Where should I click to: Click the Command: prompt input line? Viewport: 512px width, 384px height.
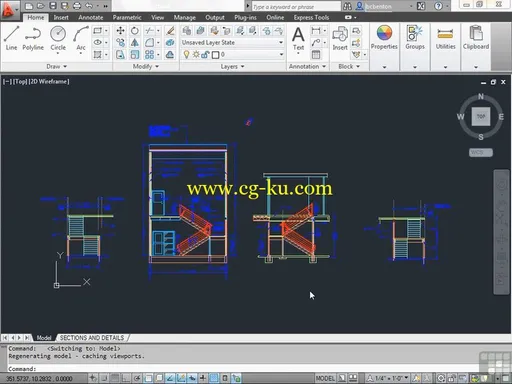[x=243, y=369]
